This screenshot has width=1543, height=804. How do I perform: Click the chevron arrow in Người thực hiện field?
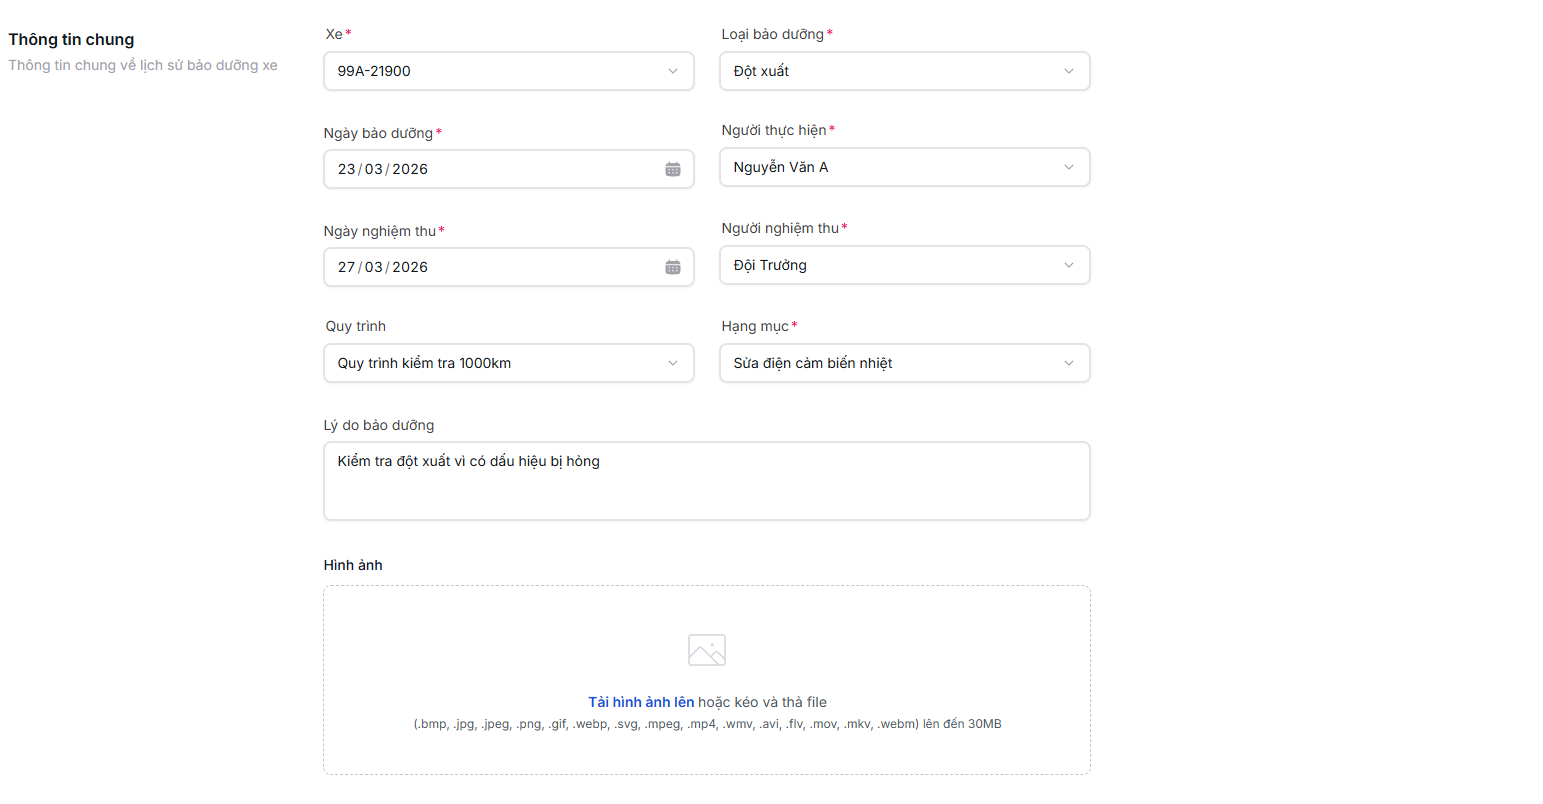click(x=1068, y=167)
